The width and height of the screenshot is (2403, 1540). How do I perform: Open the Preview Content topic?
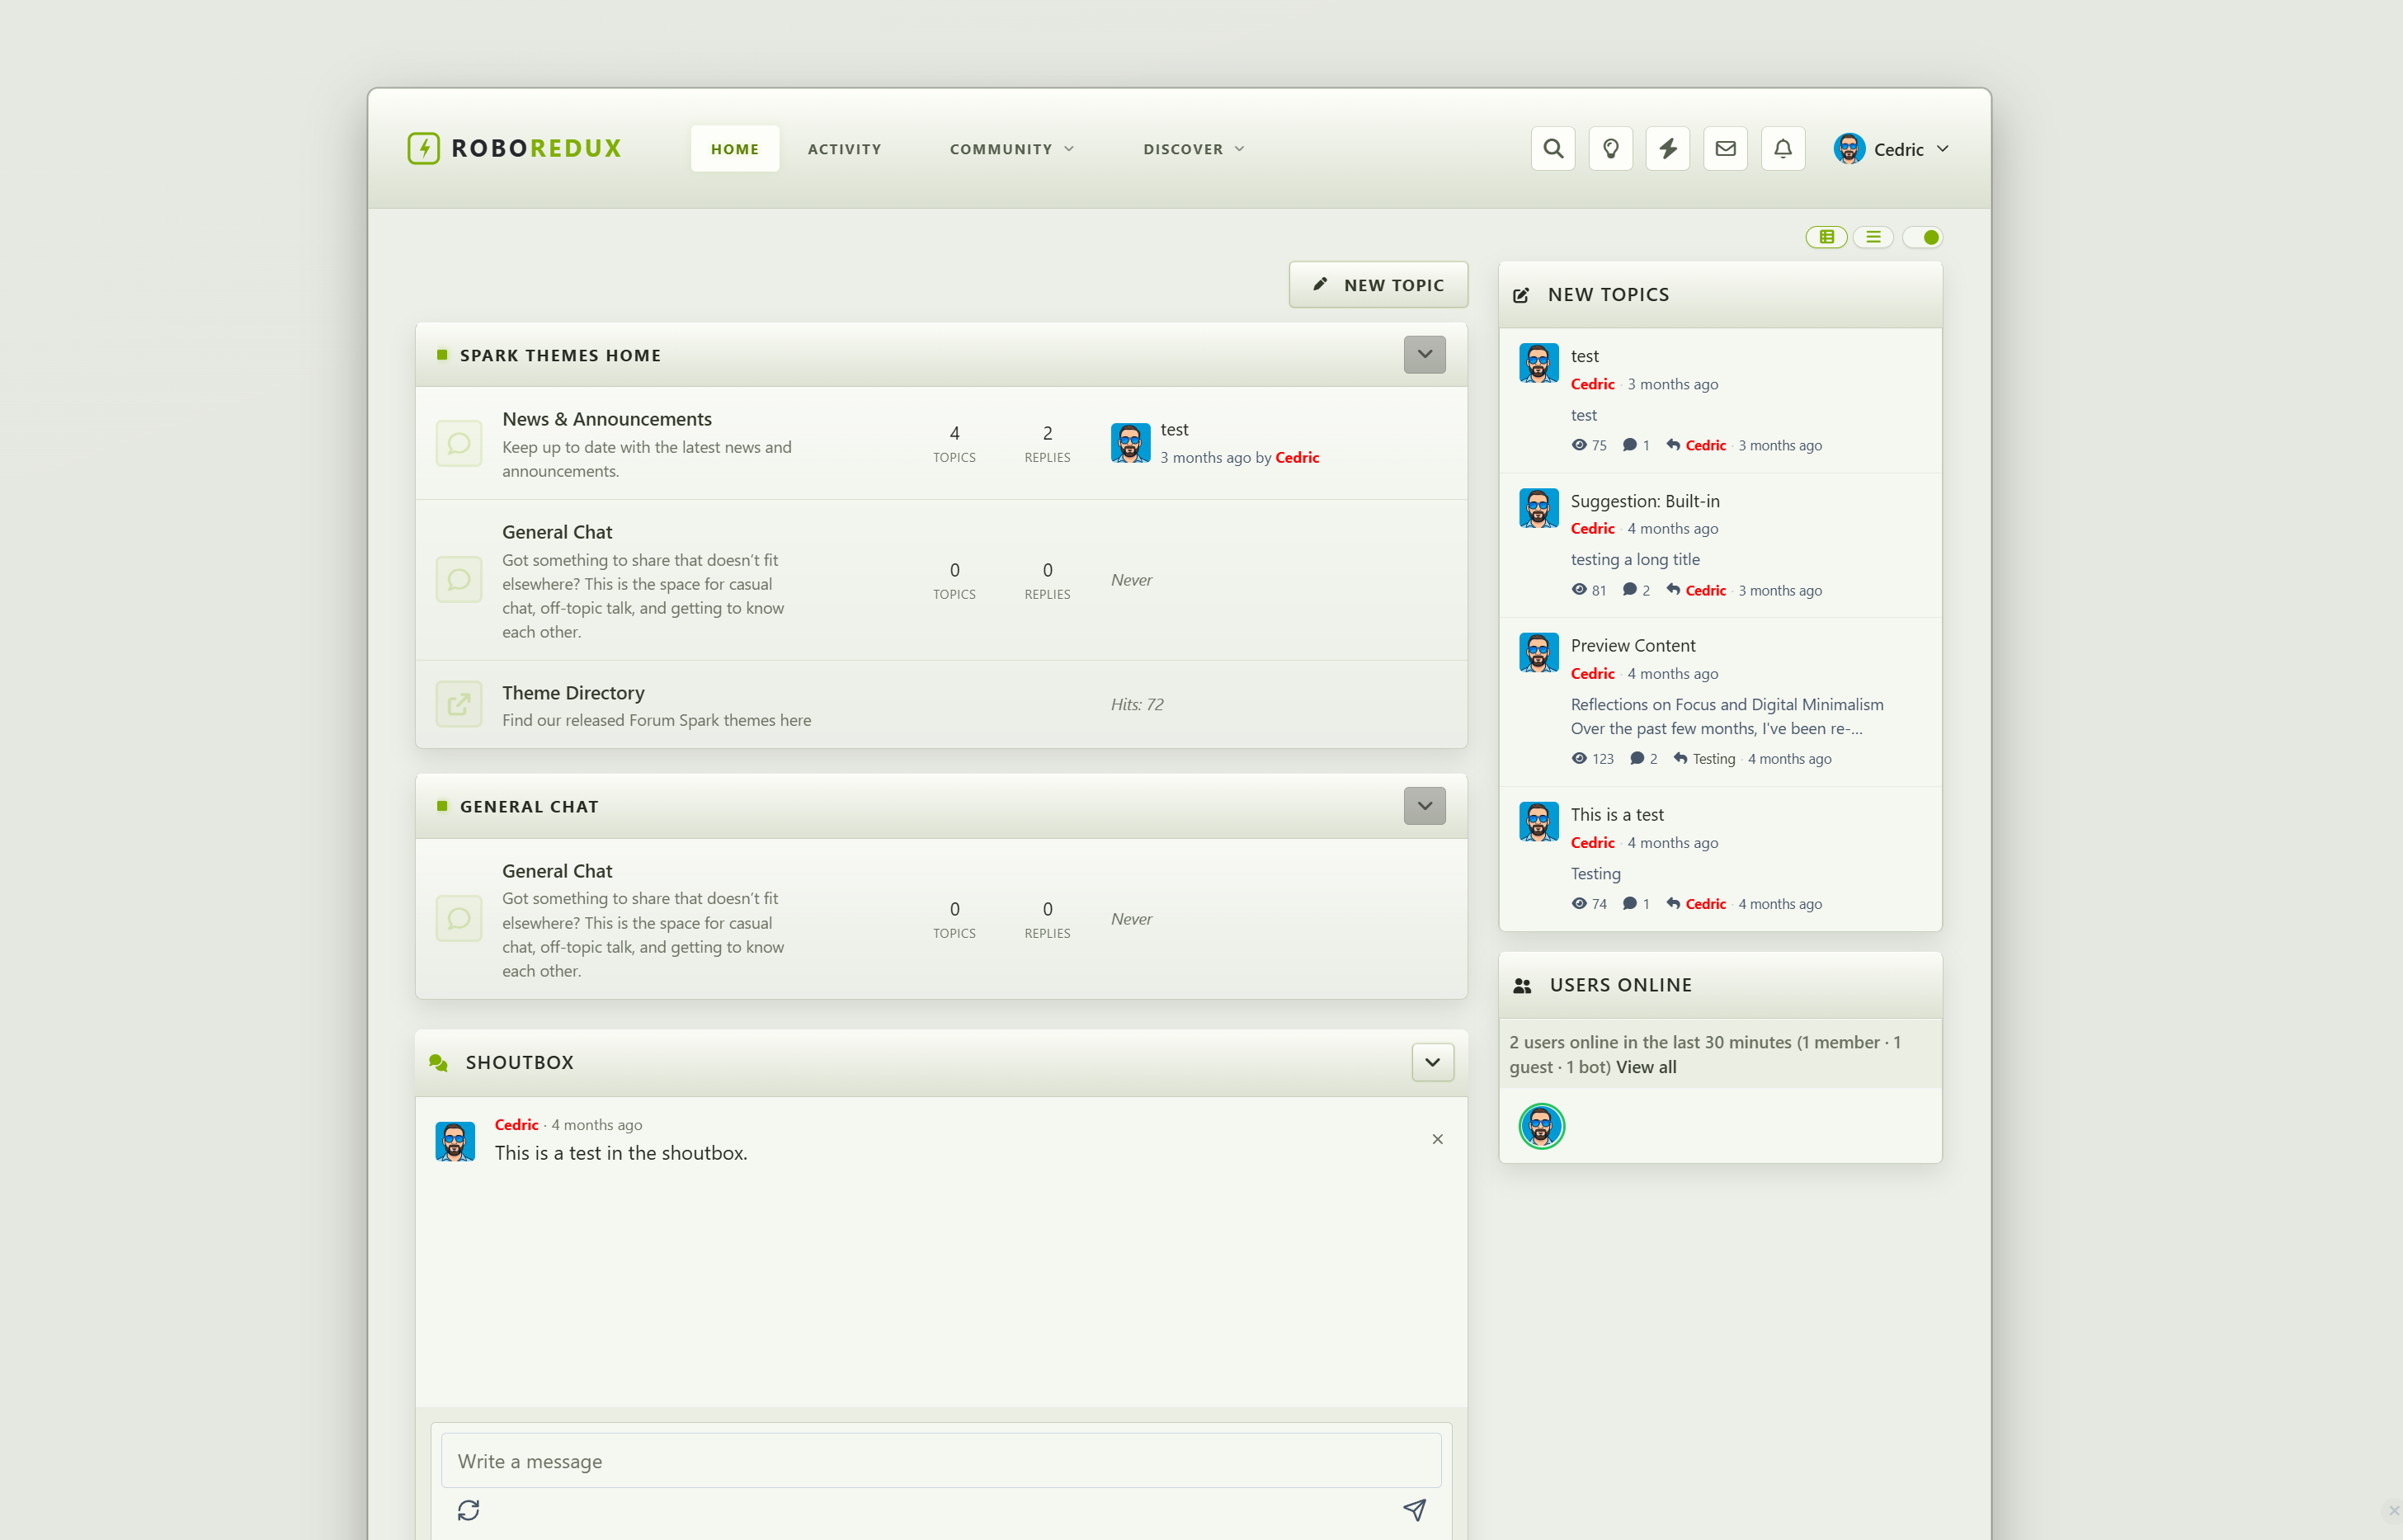point(1633,646)
